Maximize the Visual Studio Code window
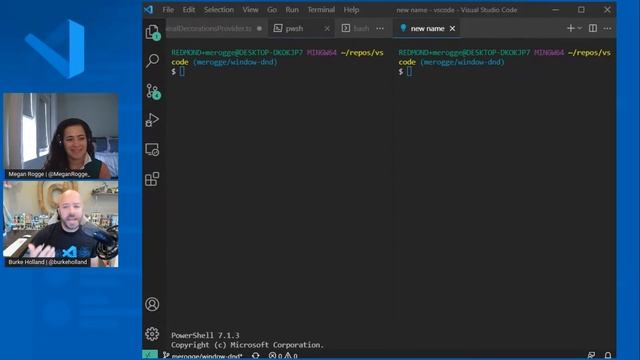This screenshot has width=640, height=360. pyautogui.click(x=581, y=9)
